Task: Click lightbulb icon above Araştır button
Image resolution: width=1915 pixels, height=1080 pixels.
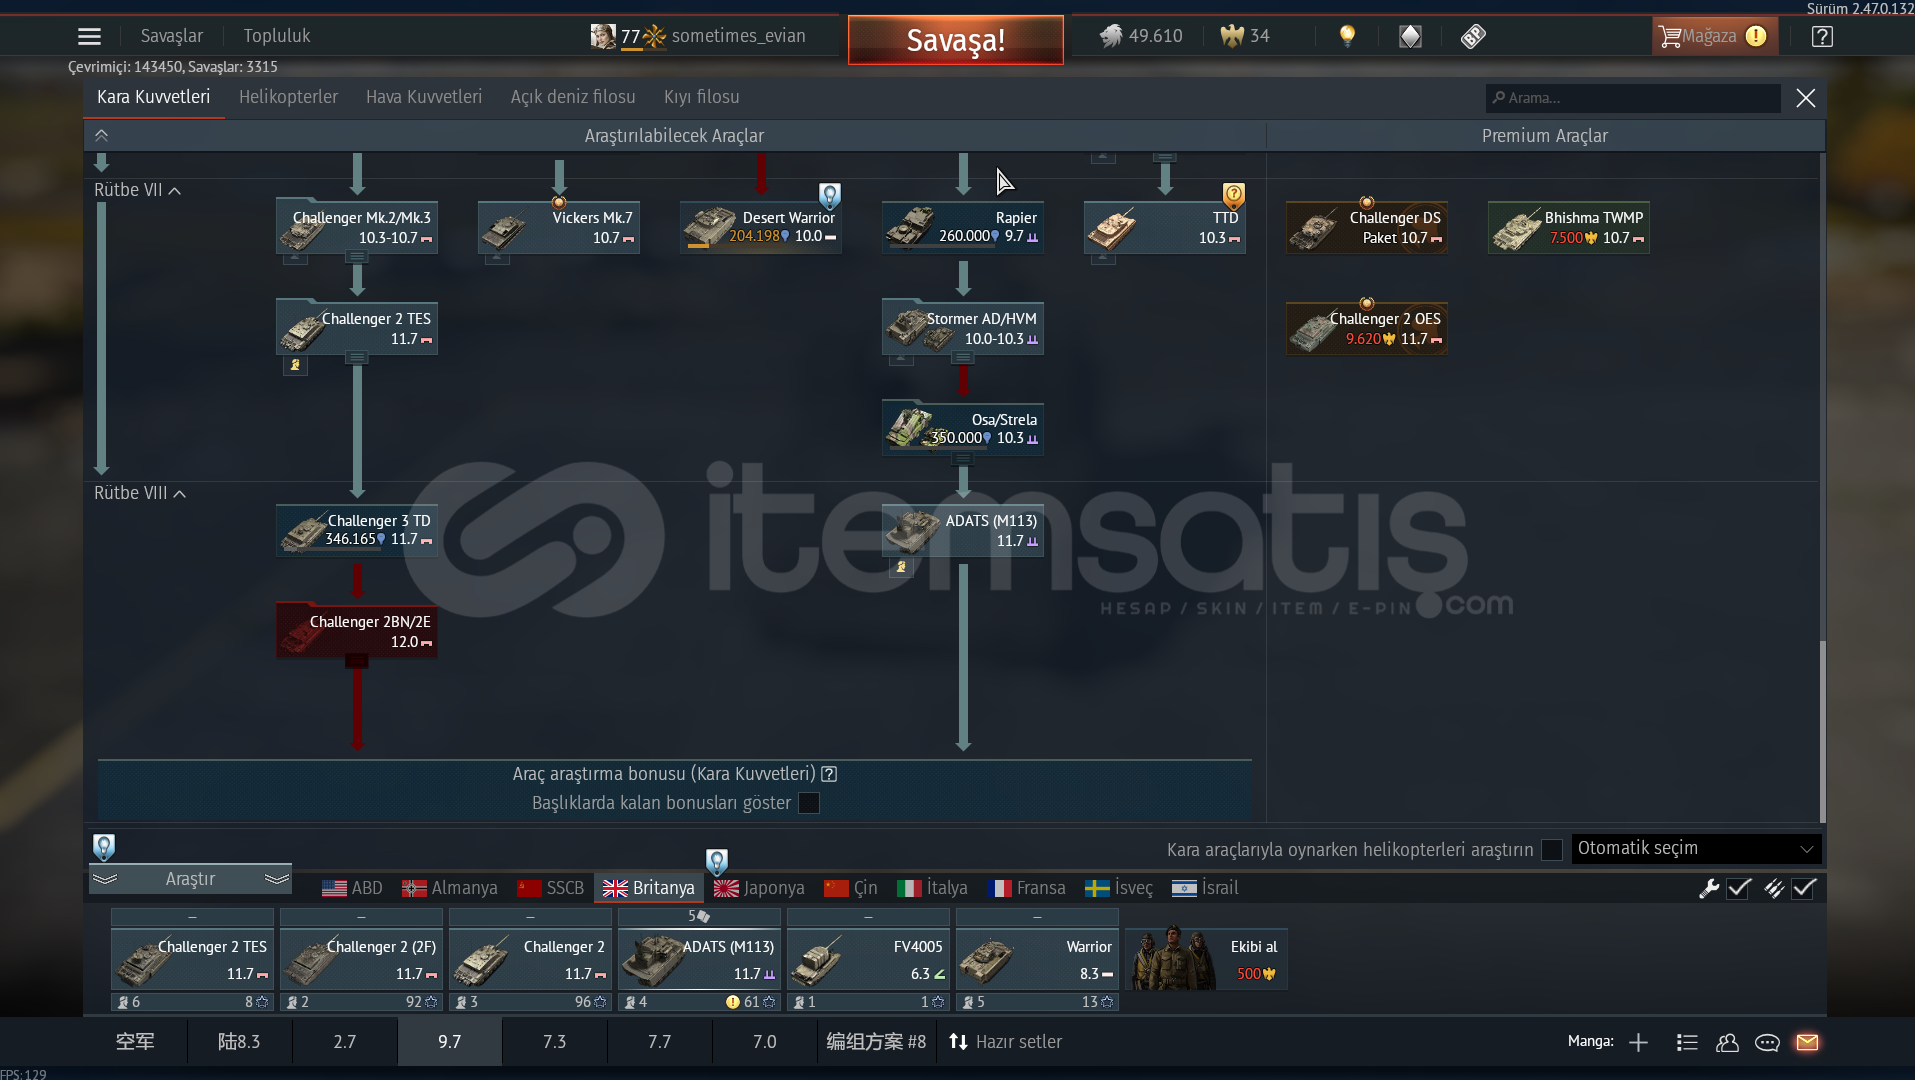Action: click(103, 847)
